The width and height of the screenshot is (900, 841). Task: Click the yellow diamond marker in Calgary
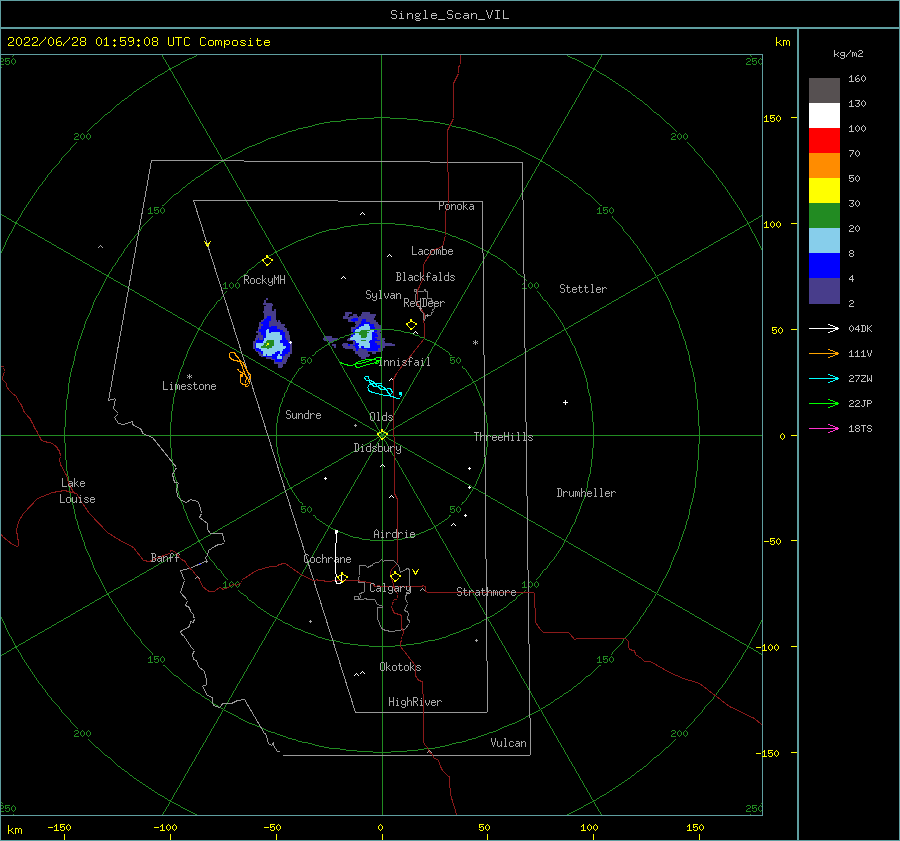click(x=395, y=576)
